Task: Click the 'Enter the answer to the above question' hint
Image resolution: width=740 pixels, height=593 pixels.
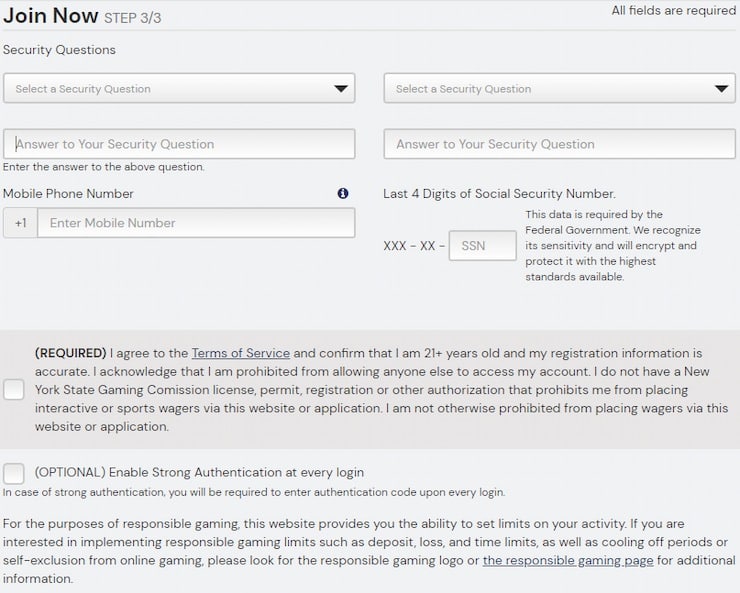Action: point(104,167)
